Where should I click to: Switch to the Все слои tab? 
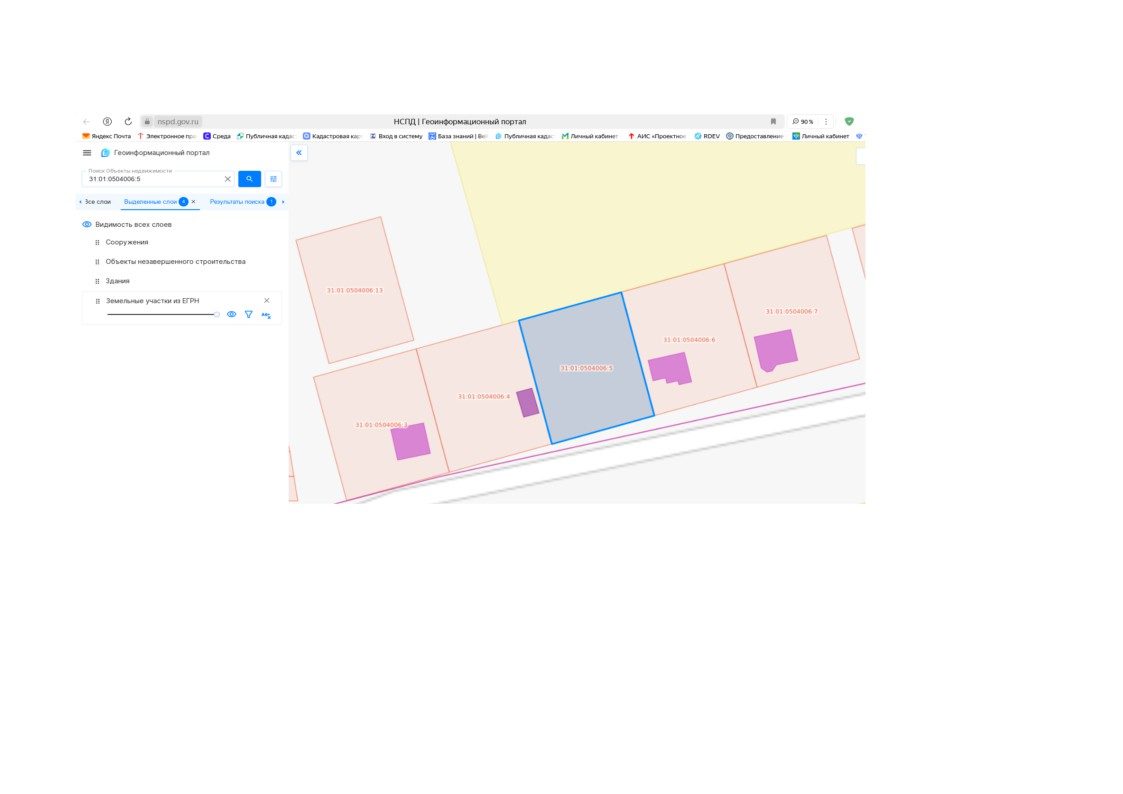click(98, 202)
